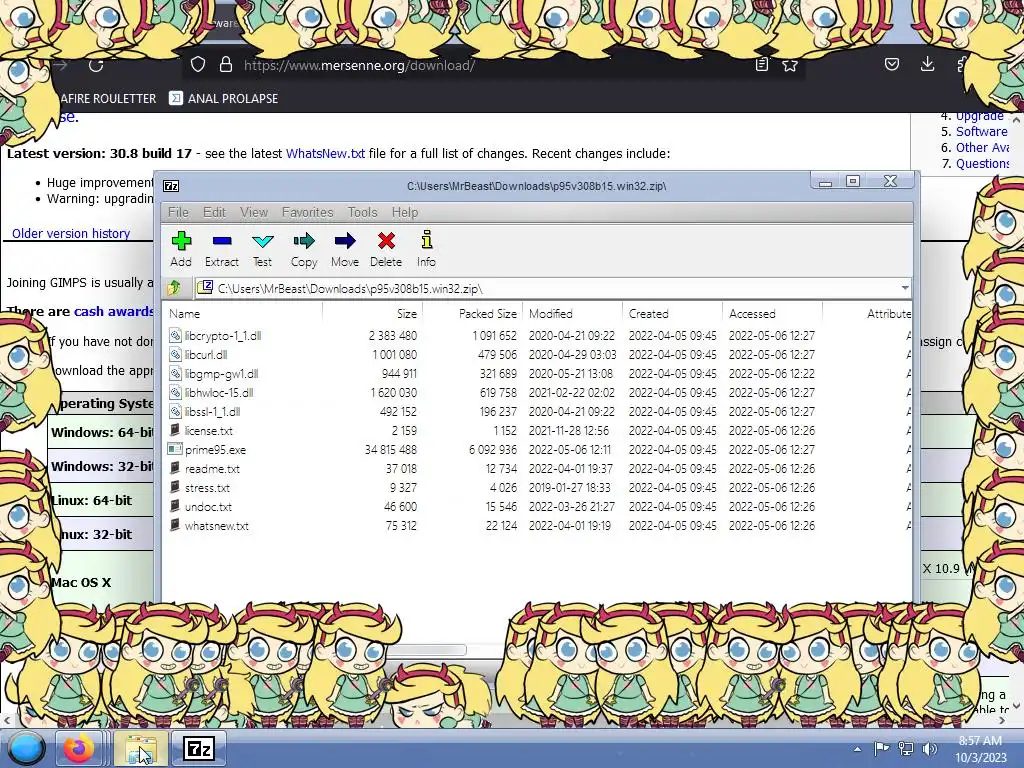
Task: Open the cash awards link
Action: [x=114, y=312]
